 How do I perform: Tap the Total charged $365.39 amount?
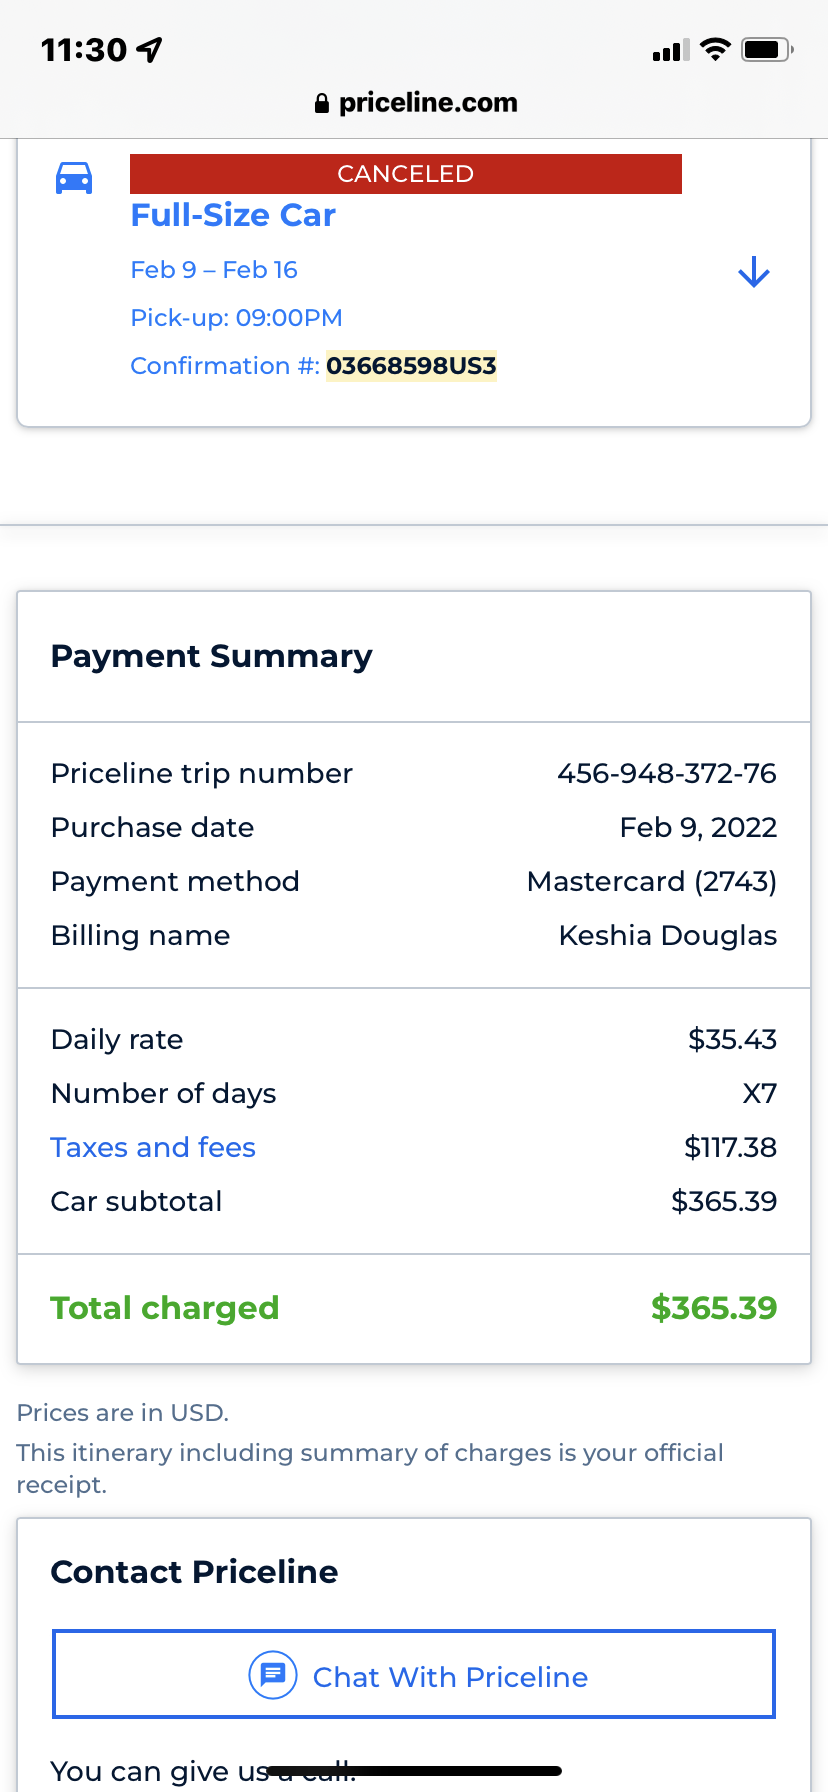(713, 1308)
